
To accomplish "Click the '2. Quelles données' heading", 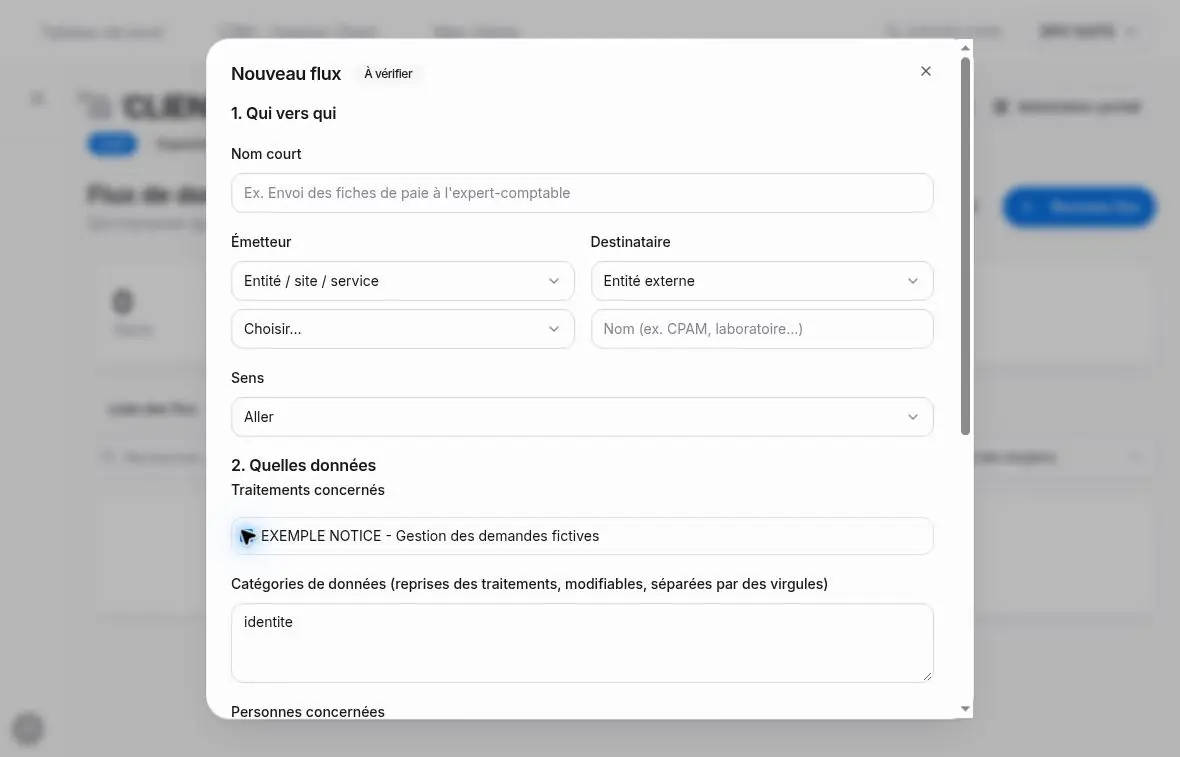I will pyautogui.click(x=303, y=465).
